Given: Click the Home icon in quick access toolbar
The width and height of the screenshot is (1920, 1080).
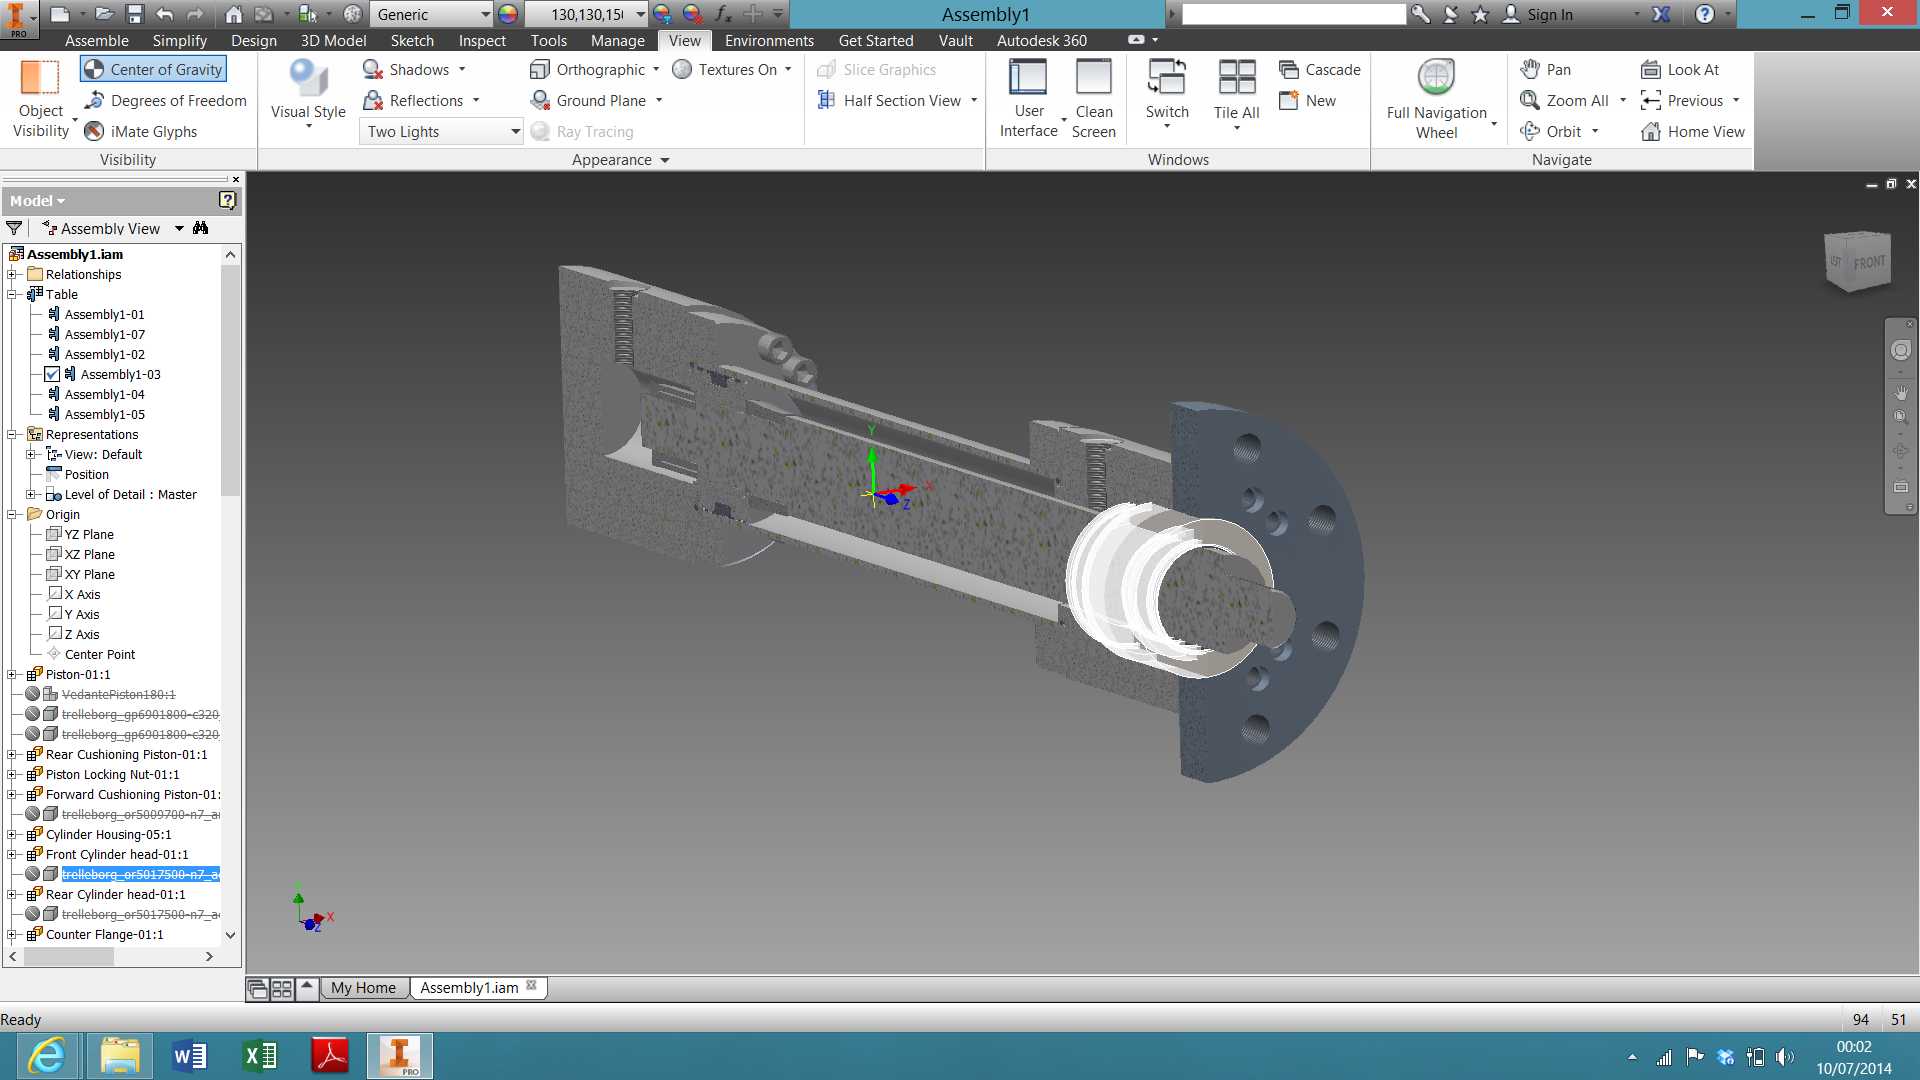Looking at the screenshot, I should point(233,14).
